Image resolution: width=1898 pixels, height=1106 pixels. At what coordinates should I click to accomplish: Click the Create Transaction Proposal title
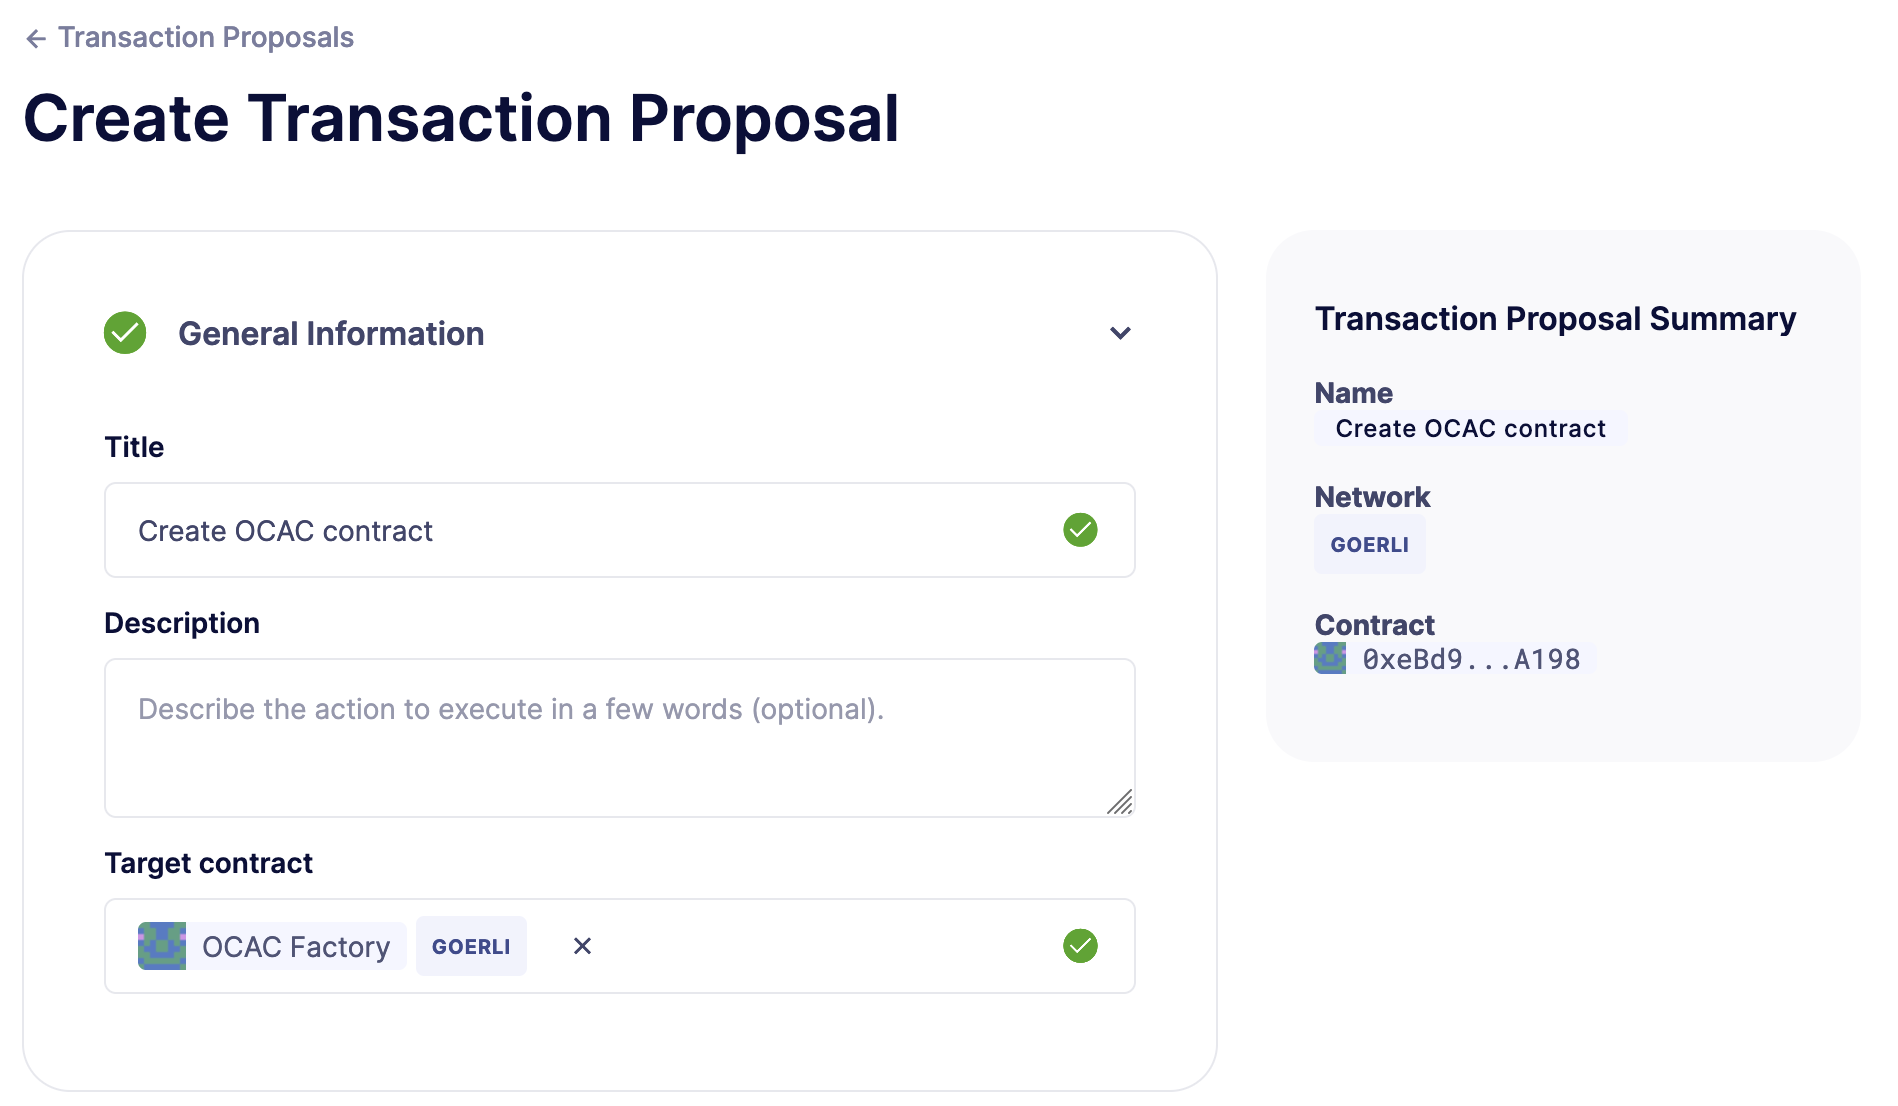click(x=462, y=118)
